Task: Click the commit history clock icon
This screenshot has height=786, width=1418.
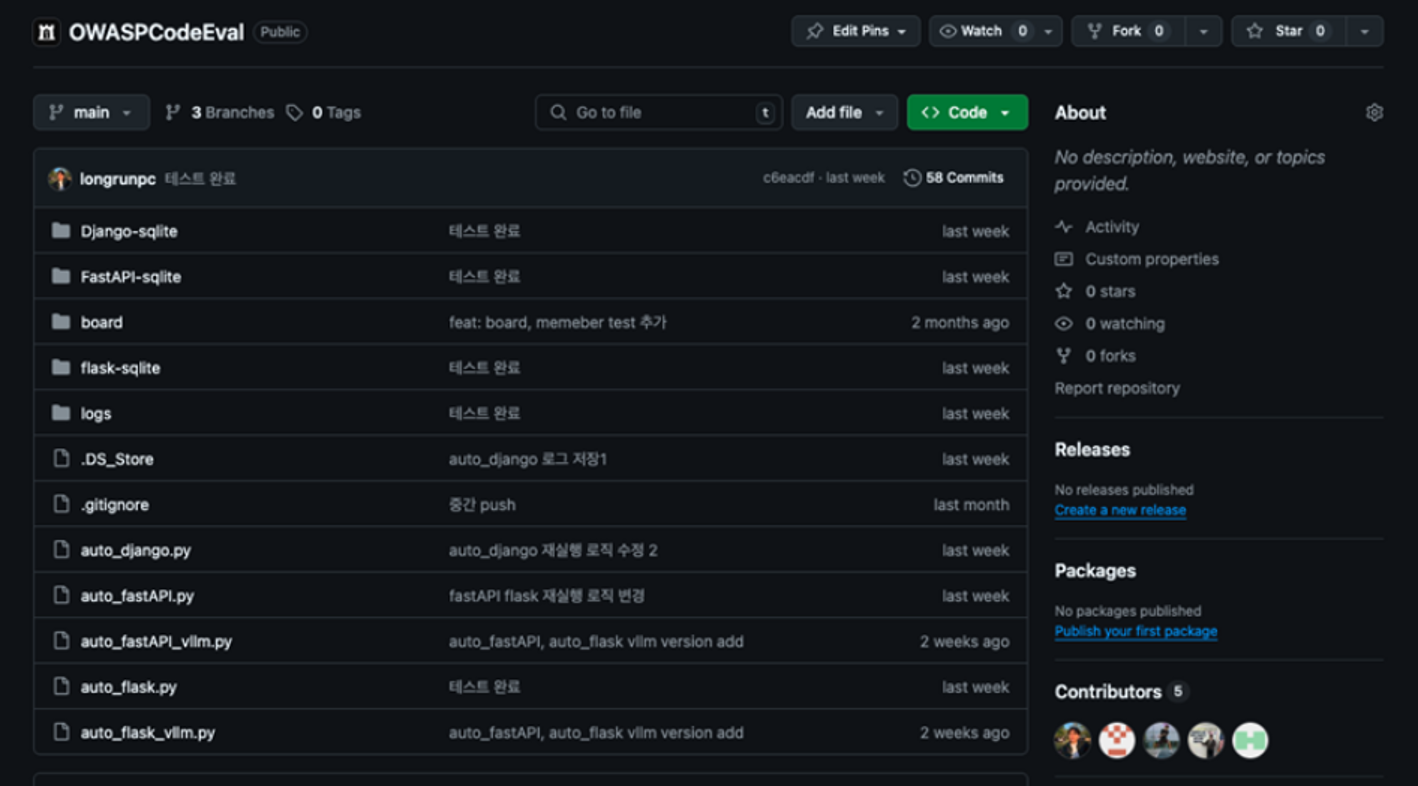Action: coord(912,178)
